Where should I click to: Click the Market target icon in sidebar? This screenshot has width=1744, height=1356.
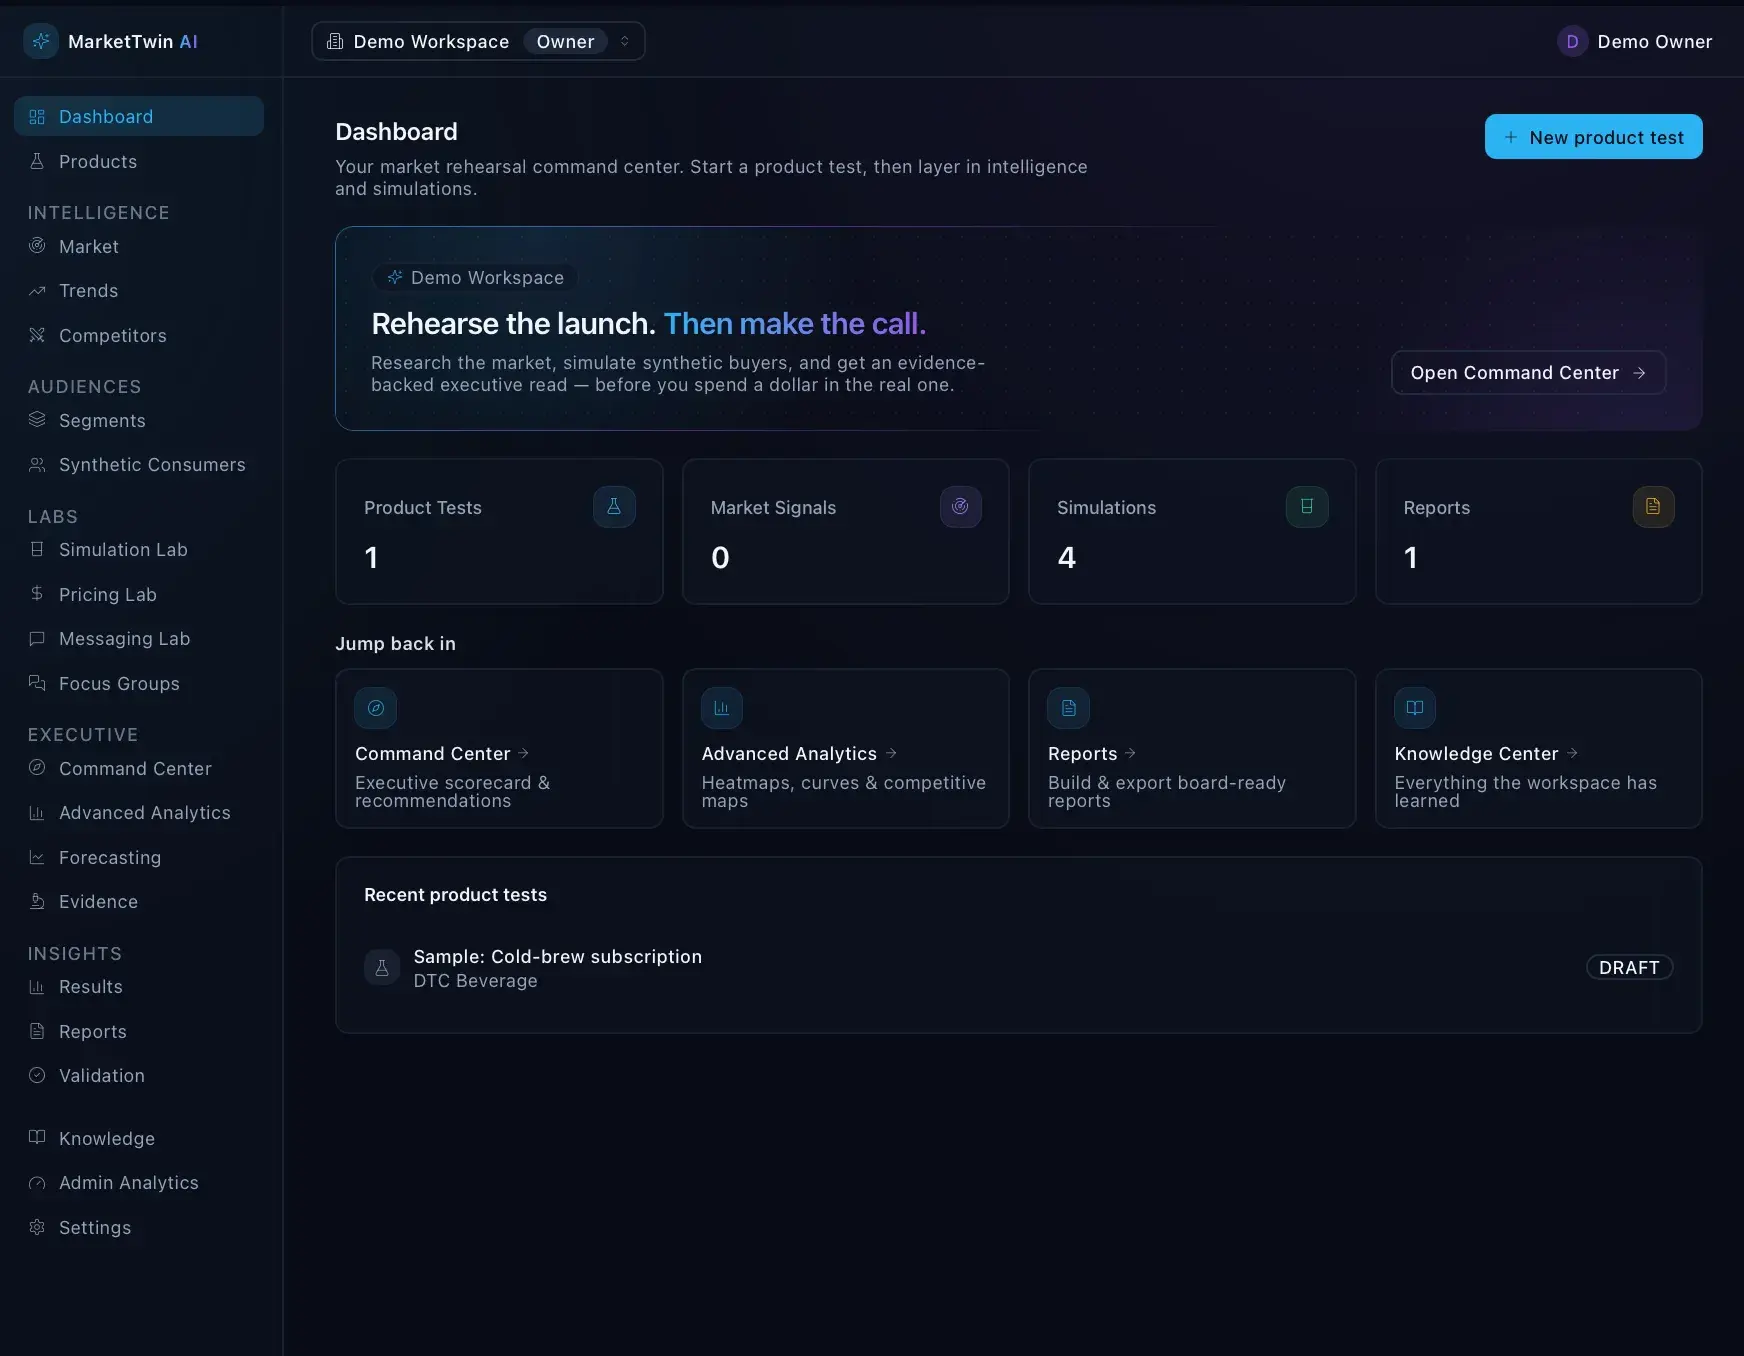tap(37, 246)
